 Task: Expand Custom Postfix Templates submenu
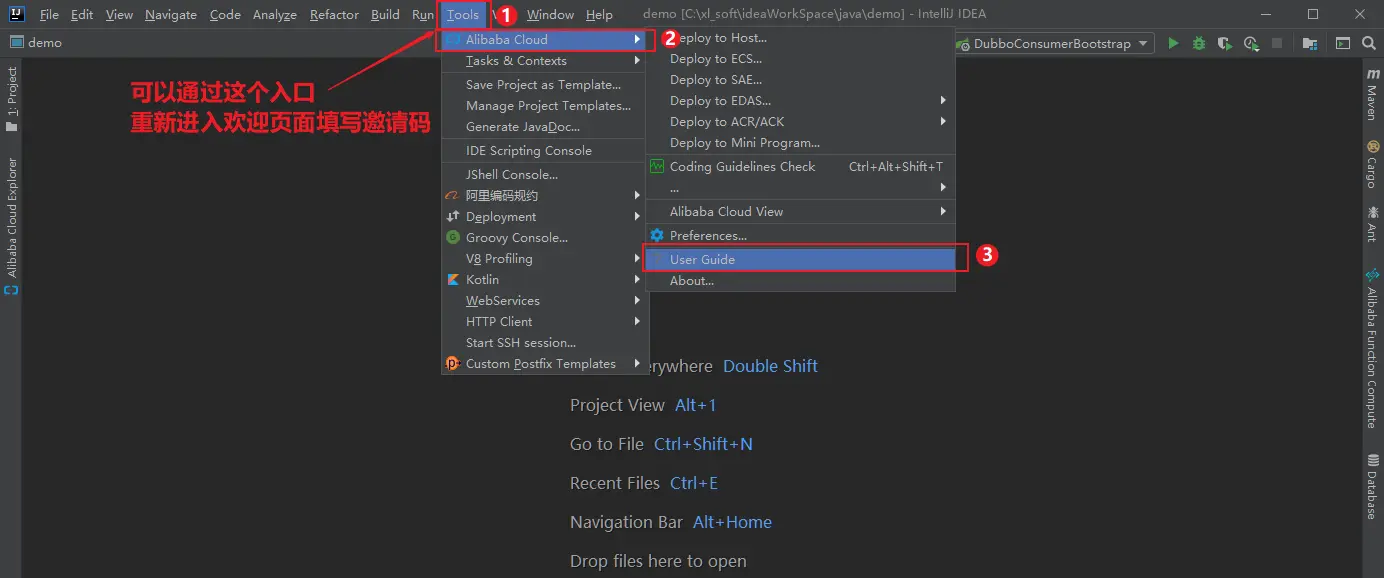tap(545, 364)
